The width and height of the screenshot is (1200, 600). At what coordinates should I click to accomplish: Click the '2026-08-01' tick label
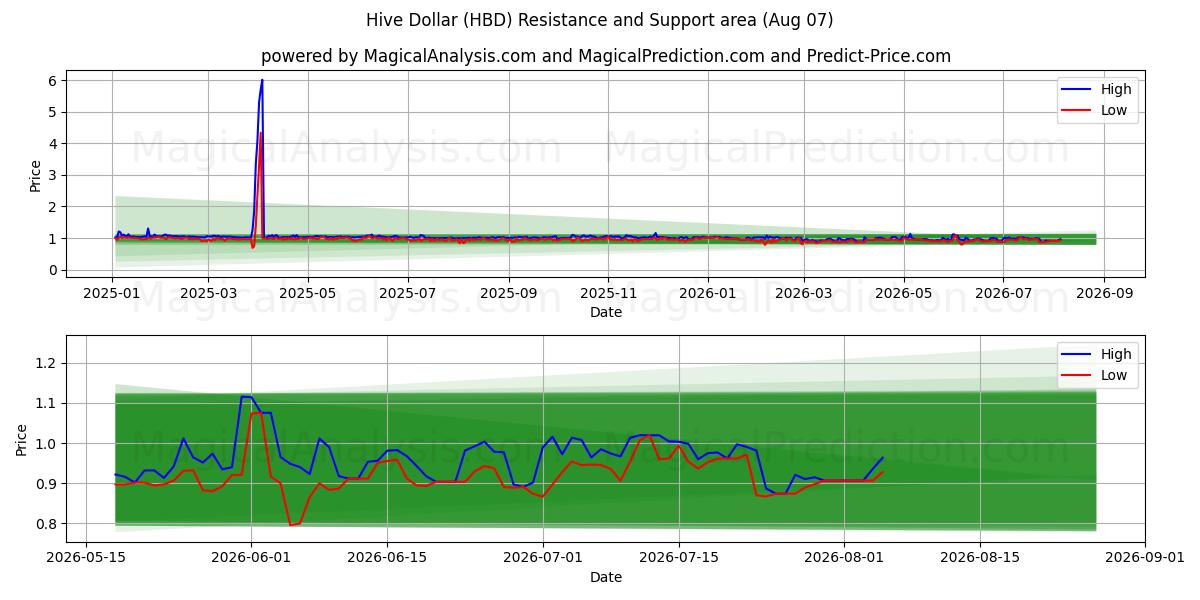(844, 557)
